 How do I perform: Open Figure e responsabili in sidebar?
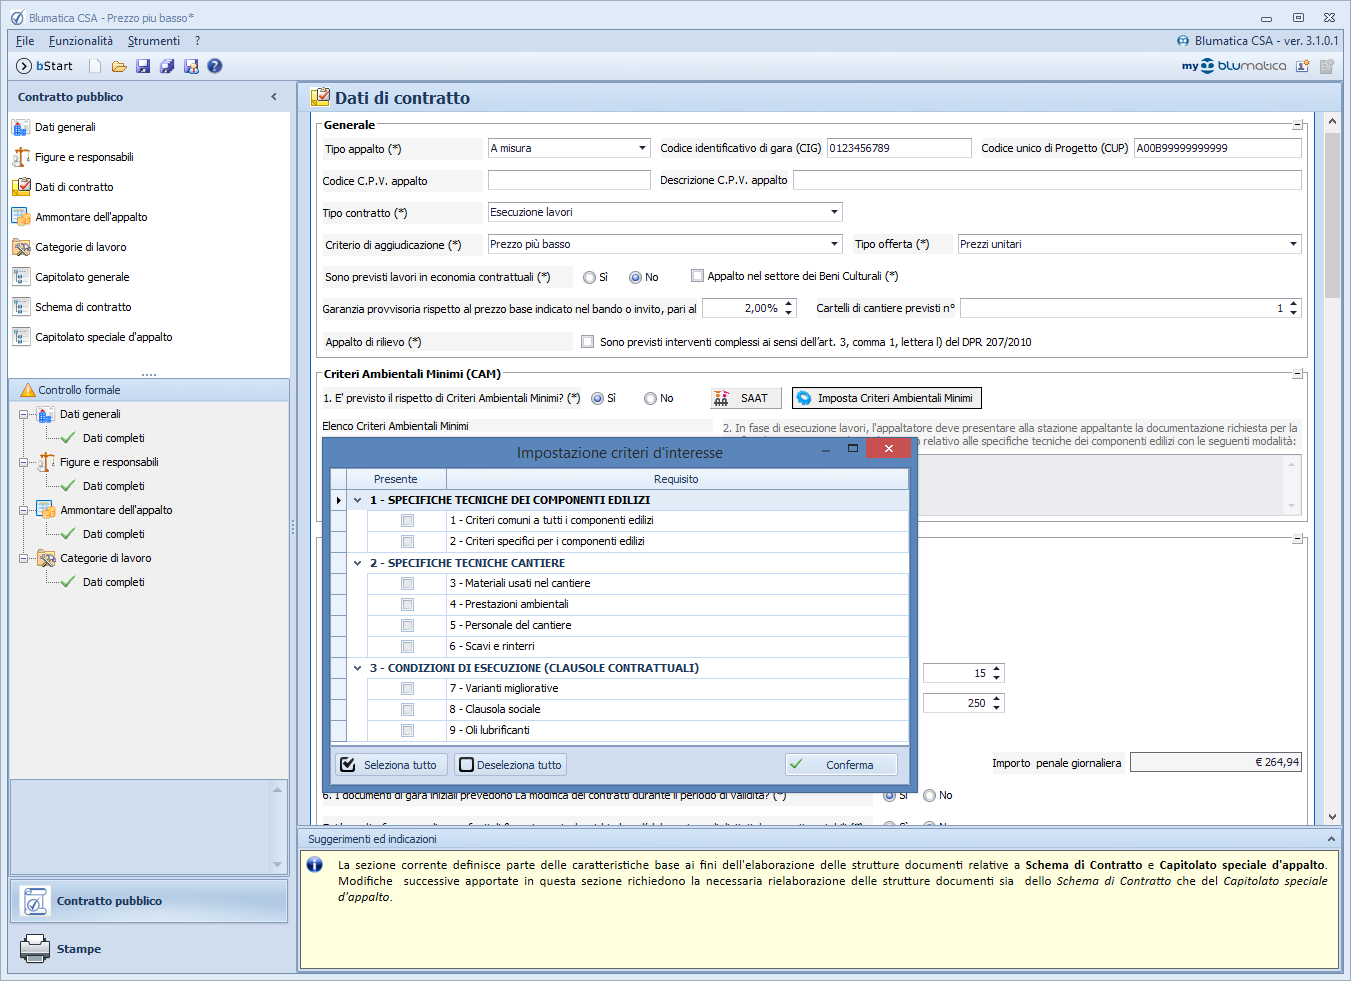(84, 157)
